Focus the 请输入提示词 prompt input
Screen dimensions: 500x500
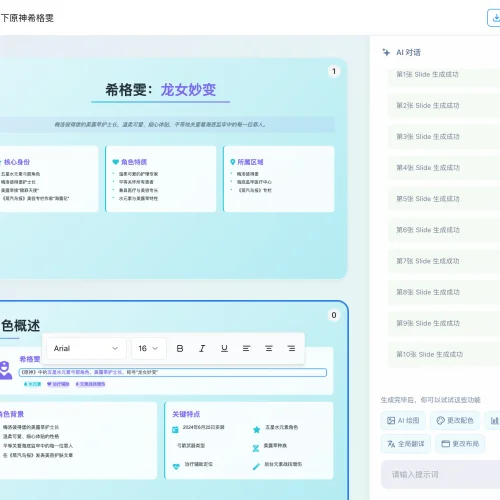[x=440, y=474]
